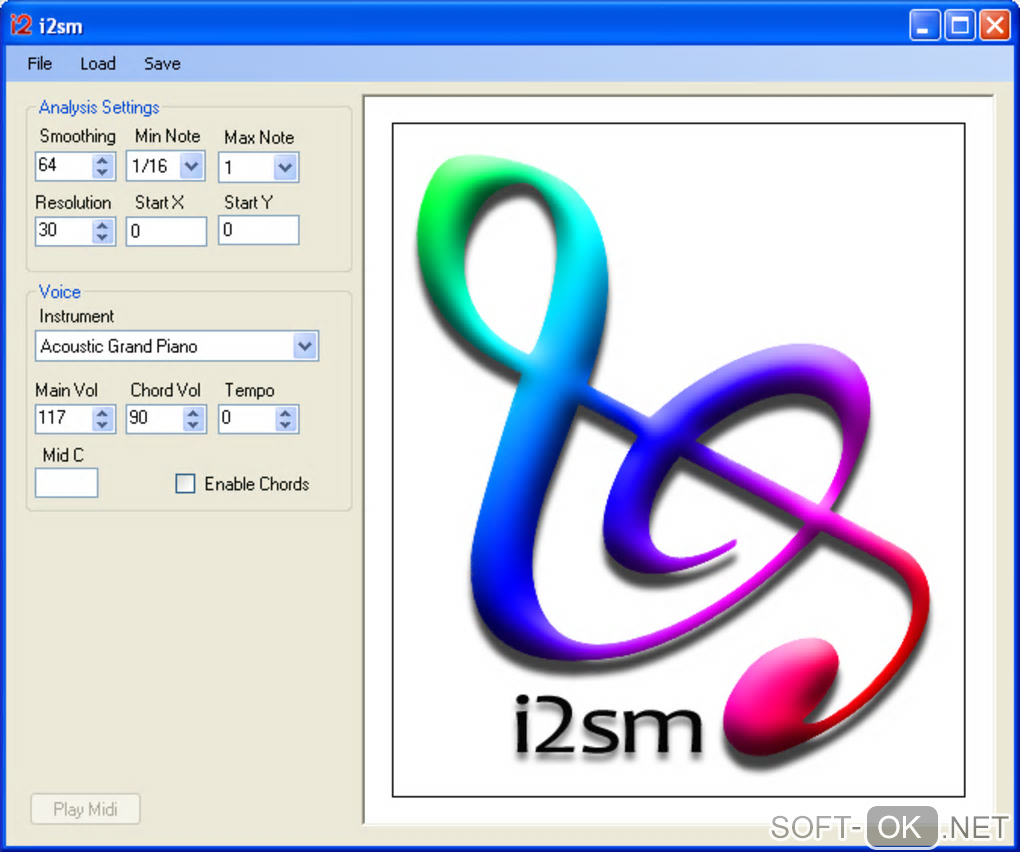Increase Smoothing value with up arrow
This screenshot has width=1020, height=852.
pos(102,160)
